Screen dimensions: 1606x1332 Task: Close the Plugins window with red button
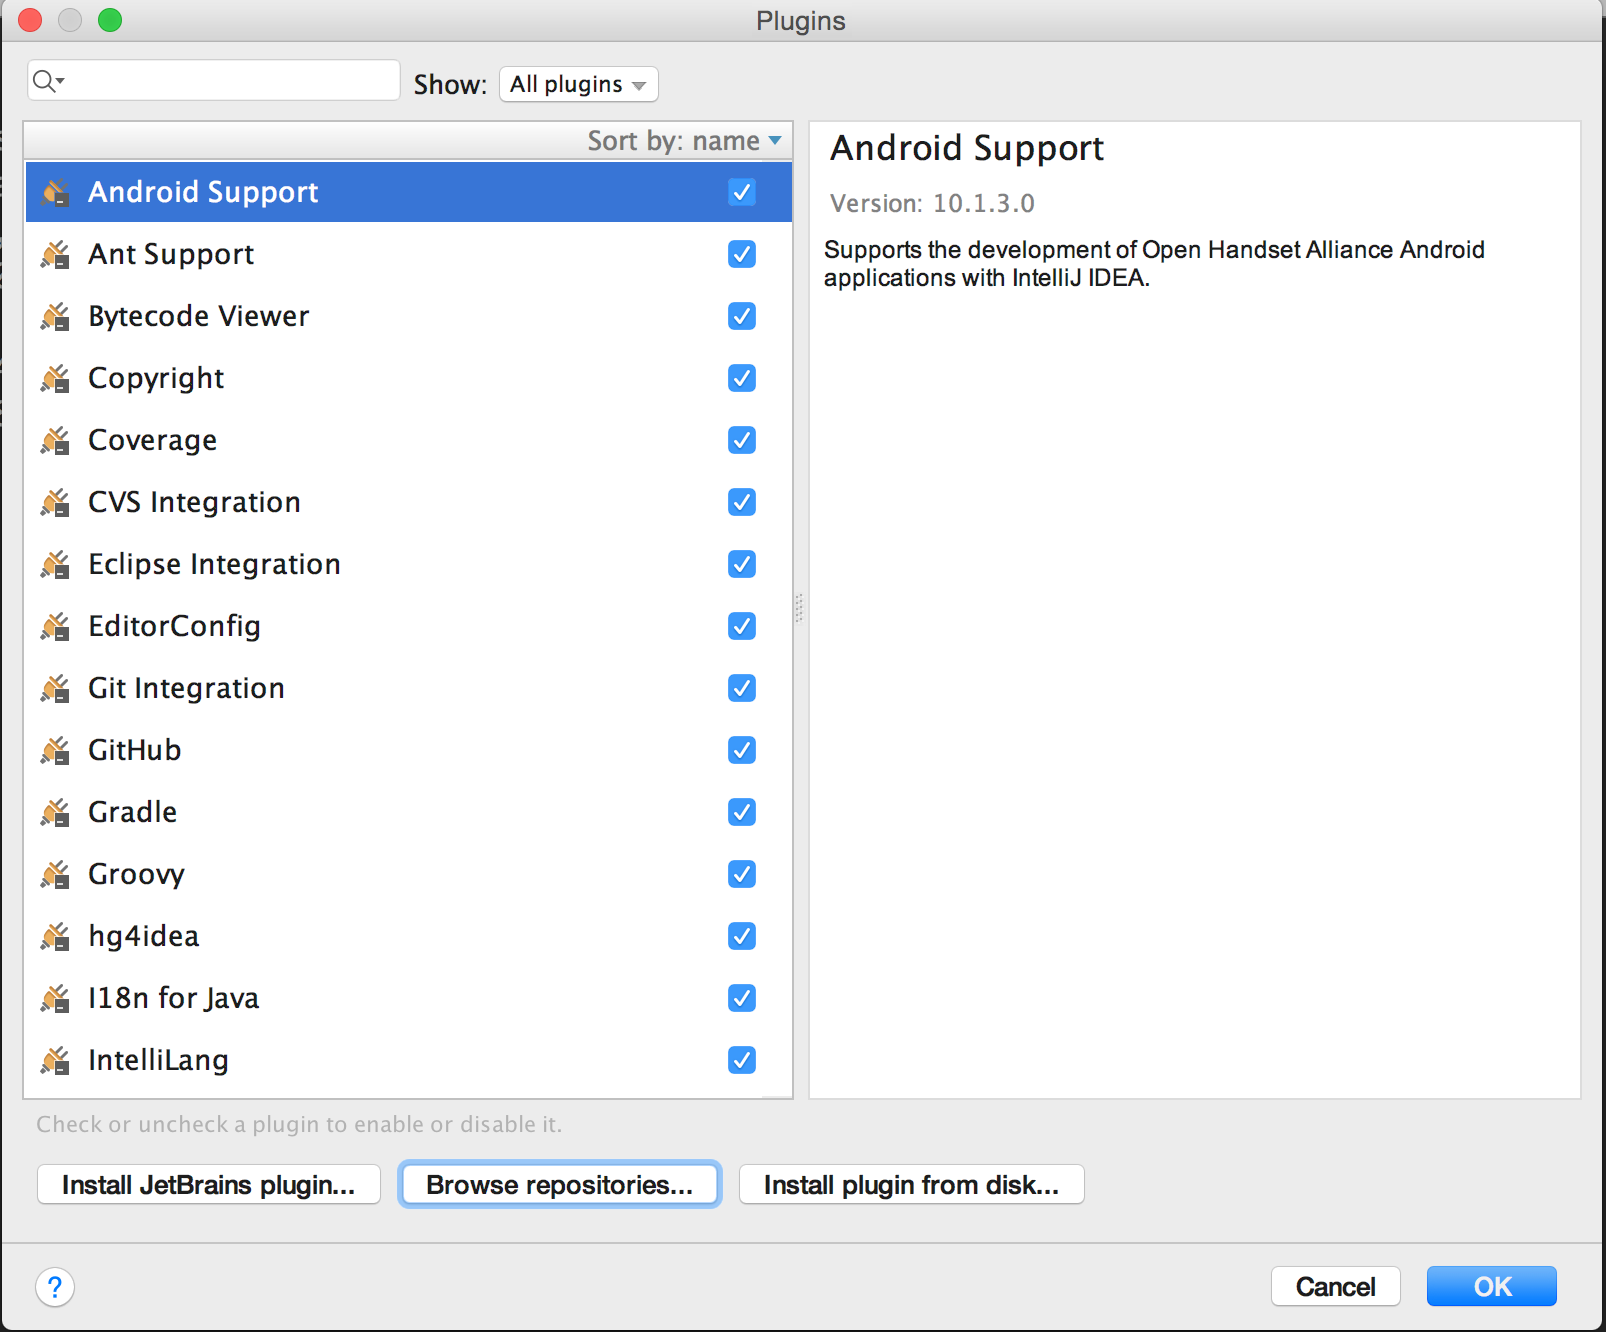coord(30,20)
